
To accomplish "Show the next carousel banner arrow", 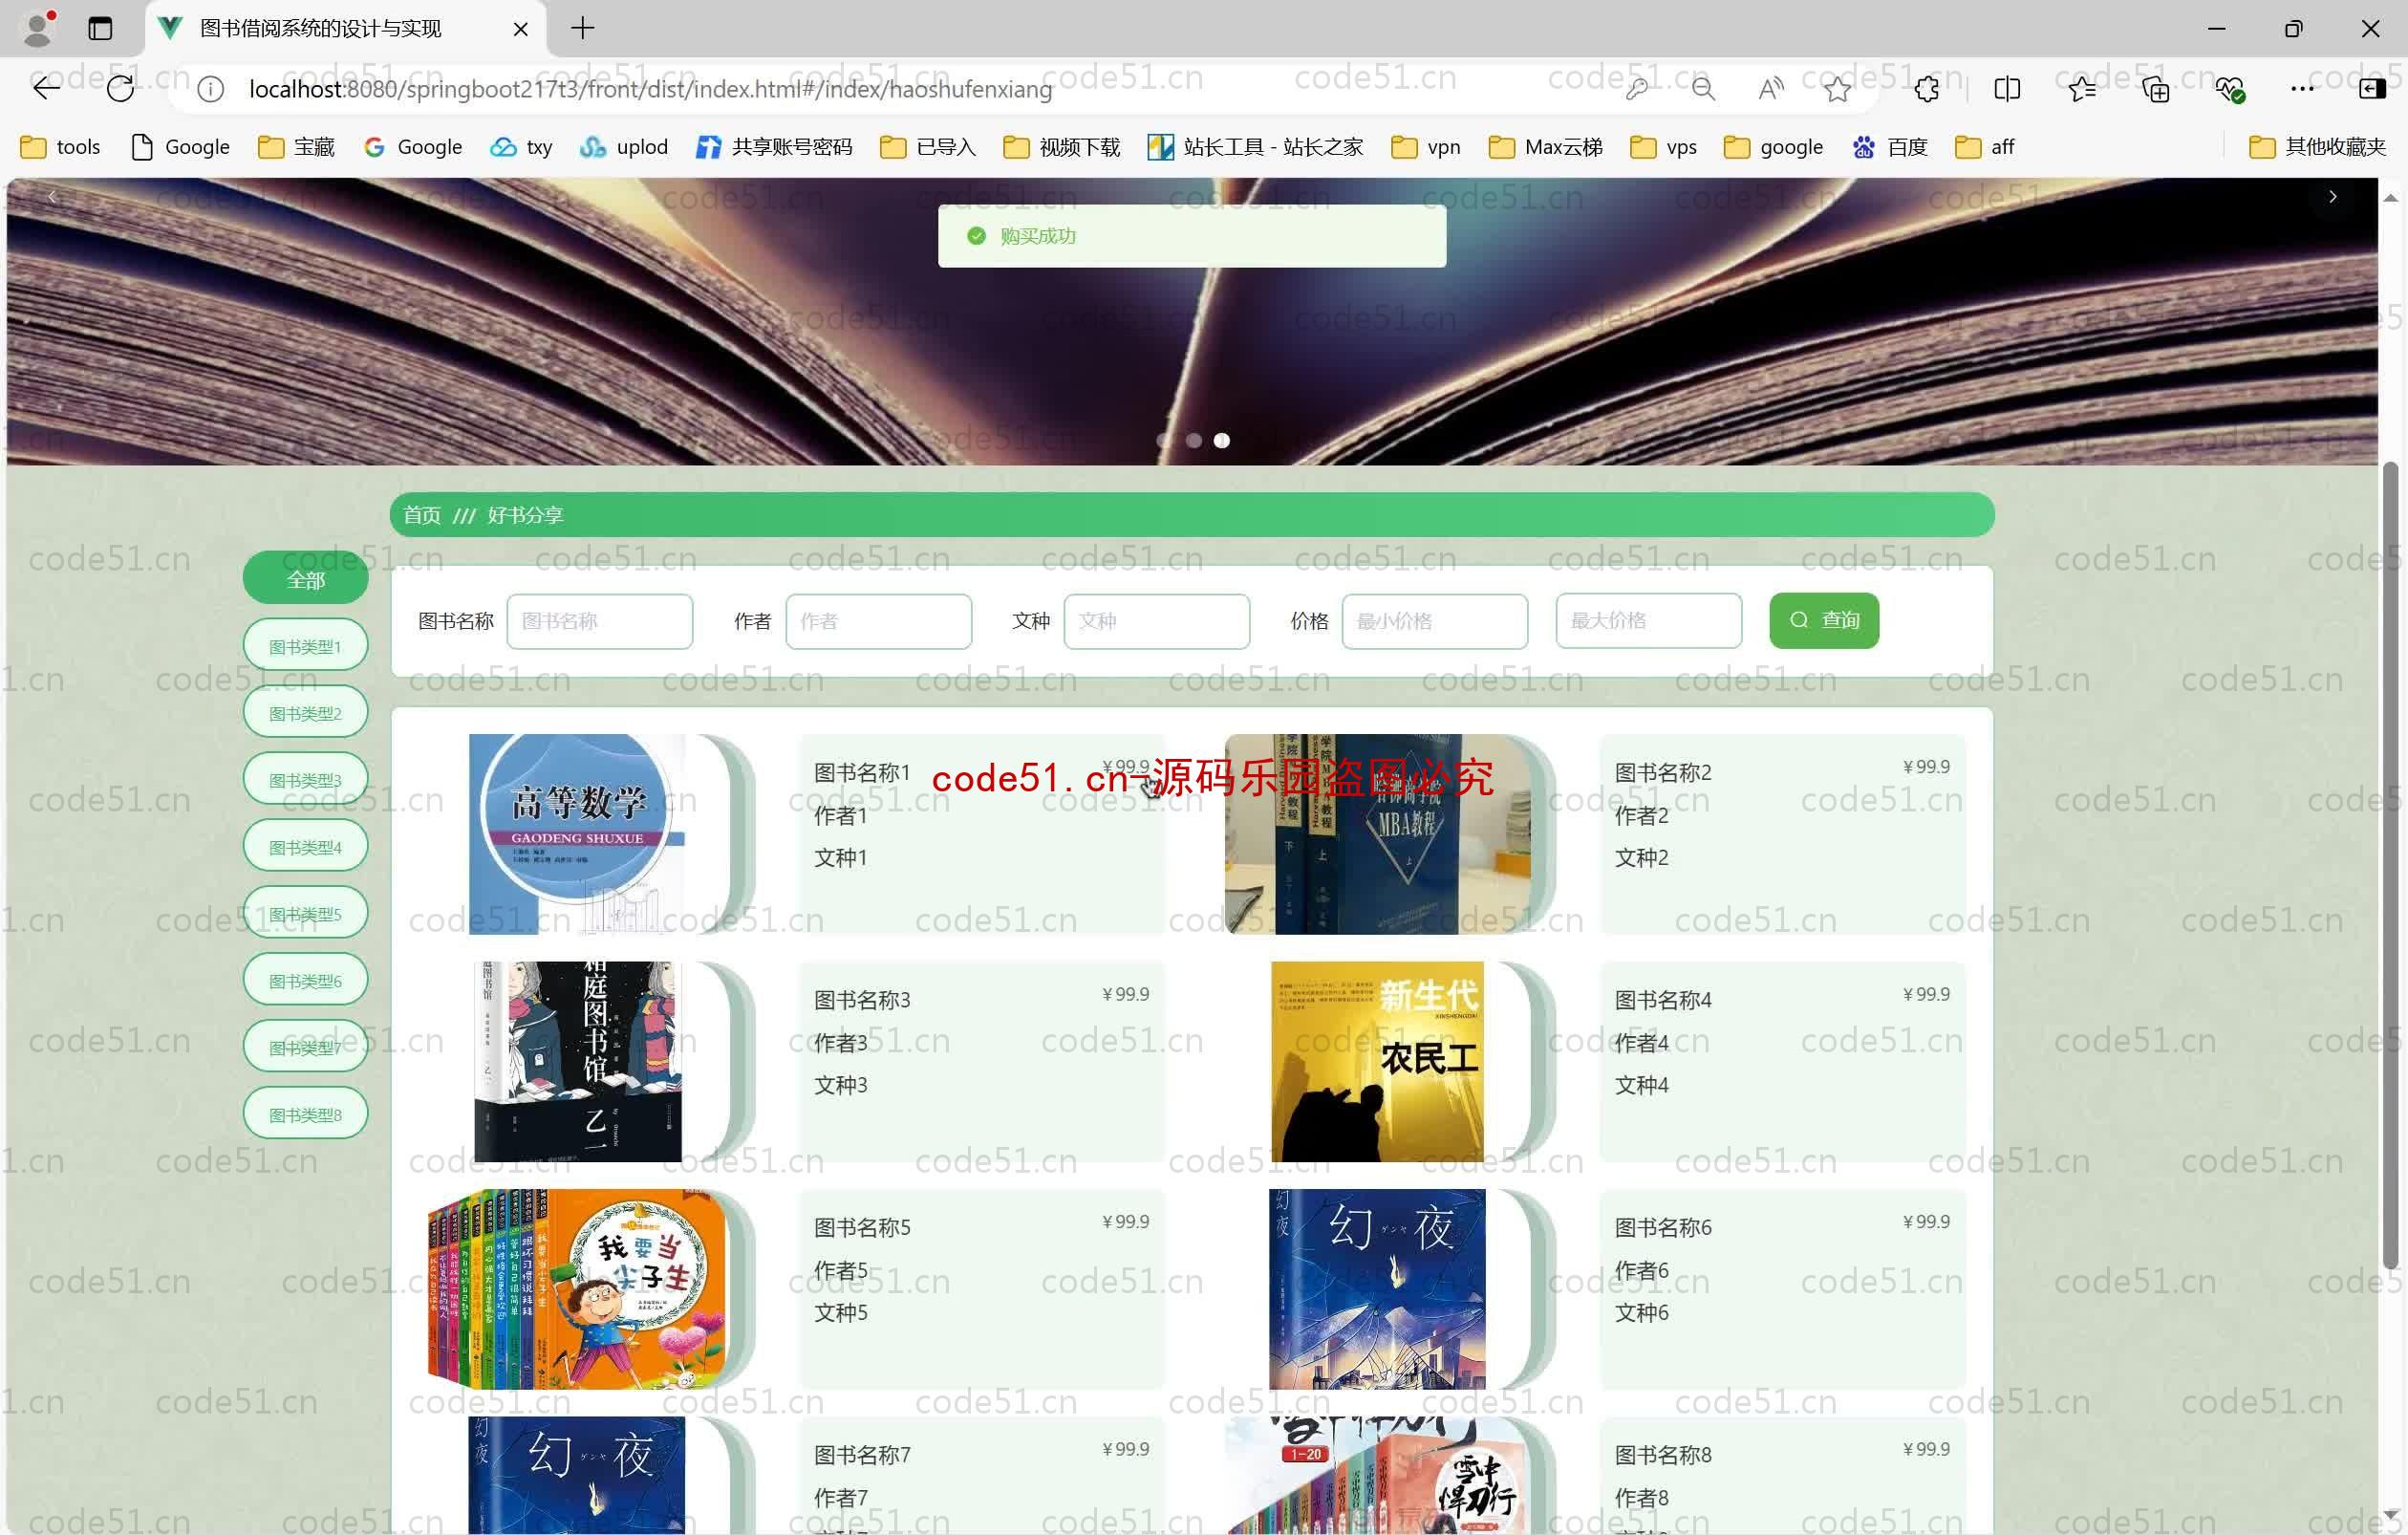I will (2333, 197).
